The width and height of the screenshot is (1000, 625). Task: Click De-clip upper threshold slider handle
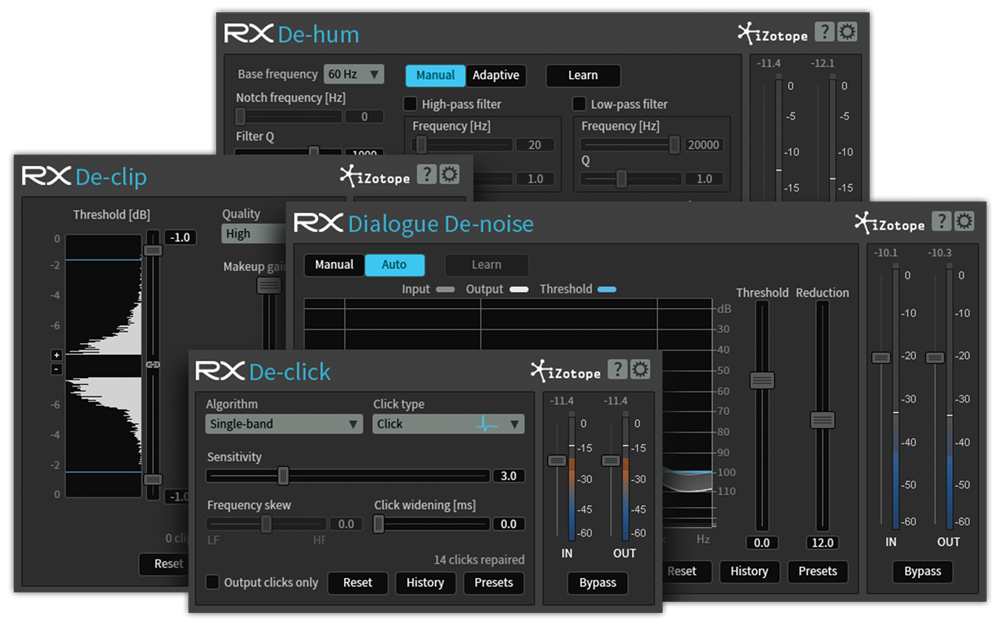click(x=152, y=251)
